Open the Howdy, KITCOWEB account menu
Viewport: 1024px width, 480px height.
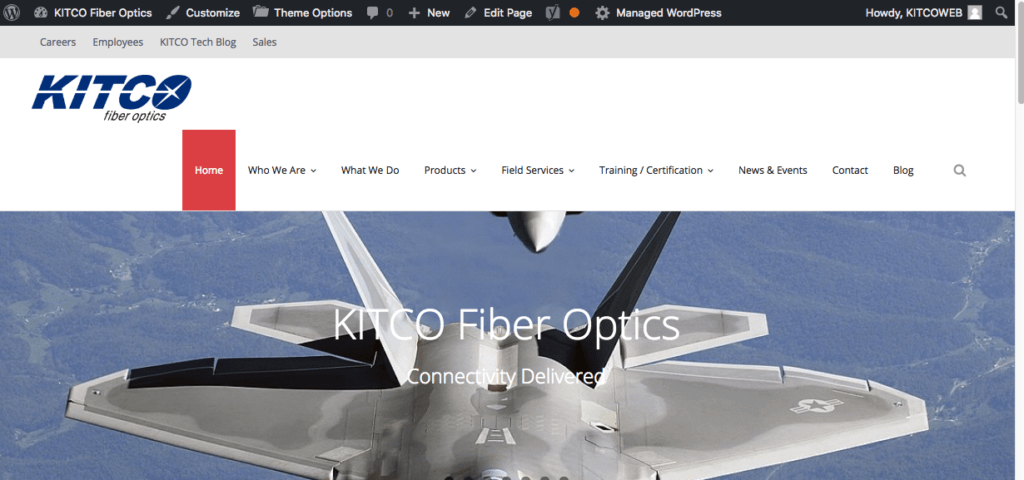(x=923, y=12)
